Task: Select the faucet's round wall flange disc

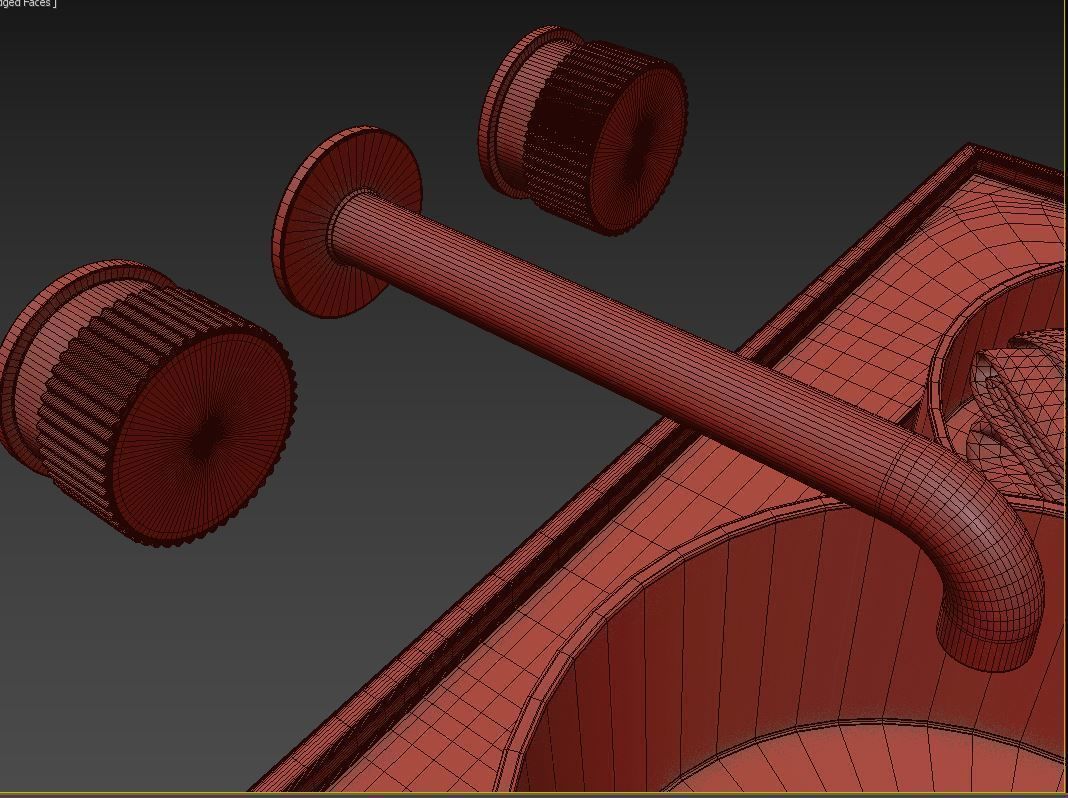Action: [346, 221]
